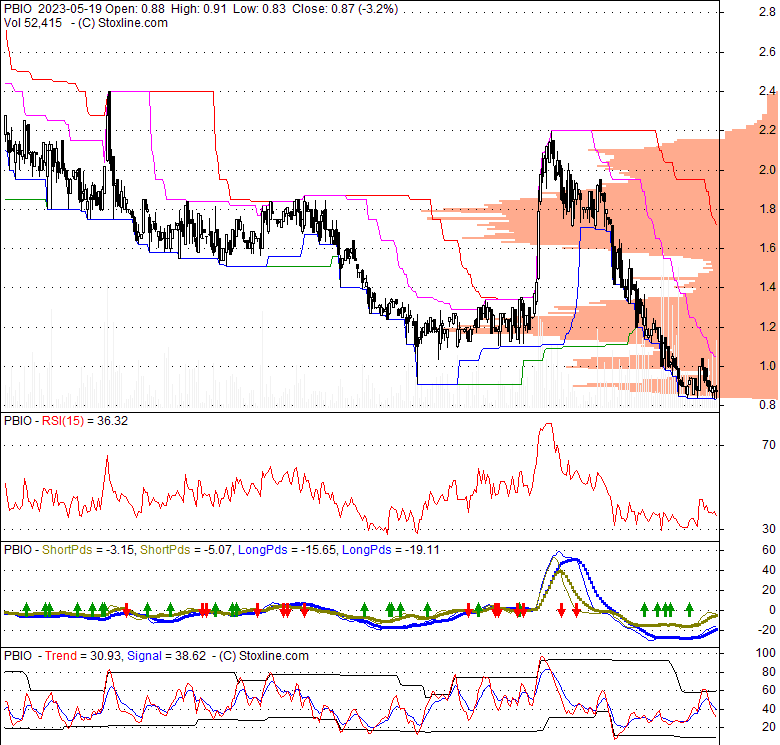Click the 'High: 0.91' value in header
The height and width of the screenshot is (745, 780).
tap(198, 9)
